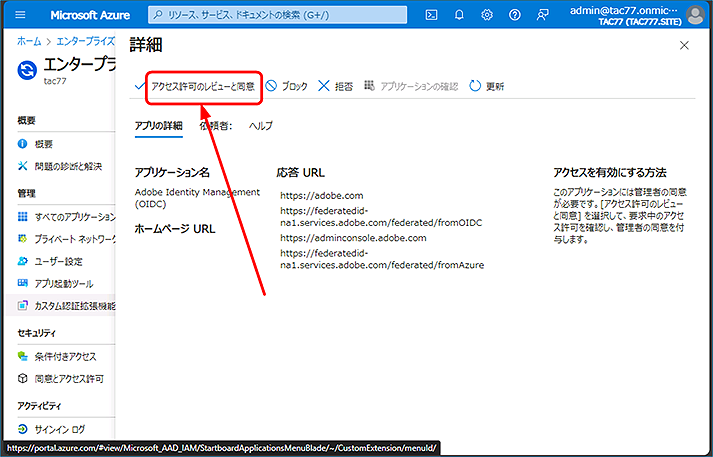Open the account avatar menu
The height and width of the screenshot is (457, 713).
click(695, 15)
